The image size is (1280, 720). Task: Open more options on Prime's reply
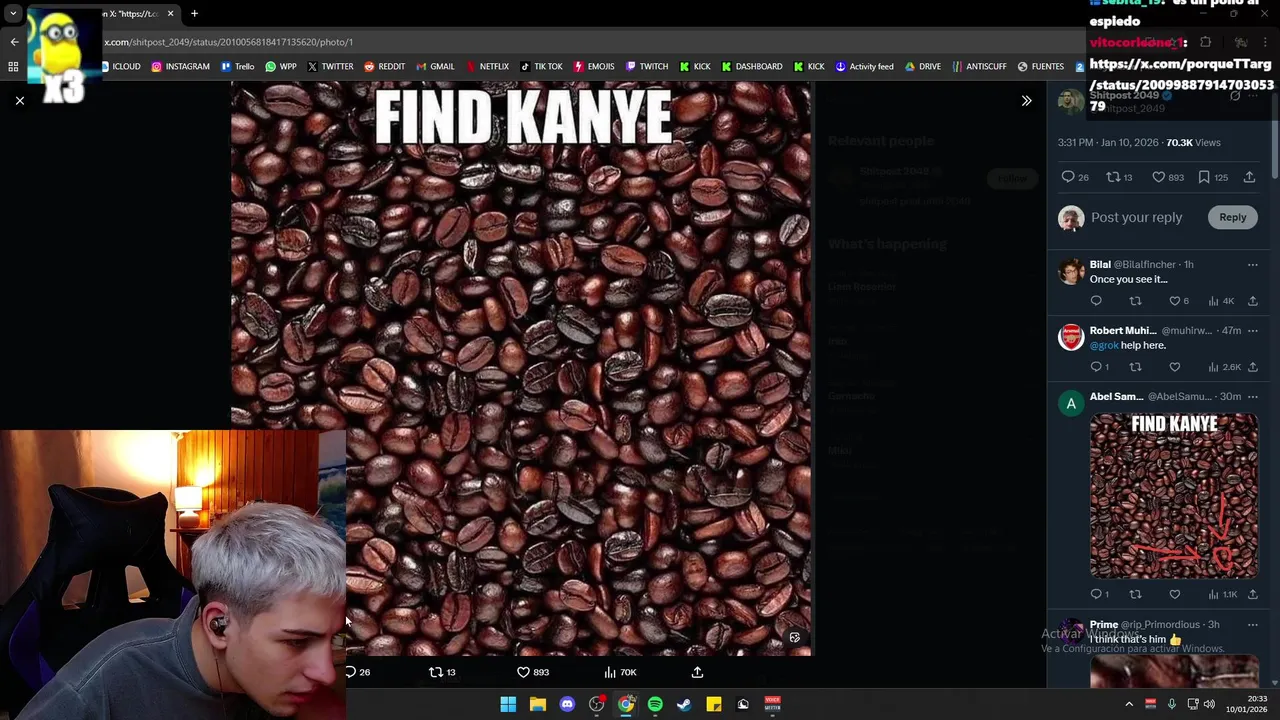pyautogui.click(x=1252, y=624)
